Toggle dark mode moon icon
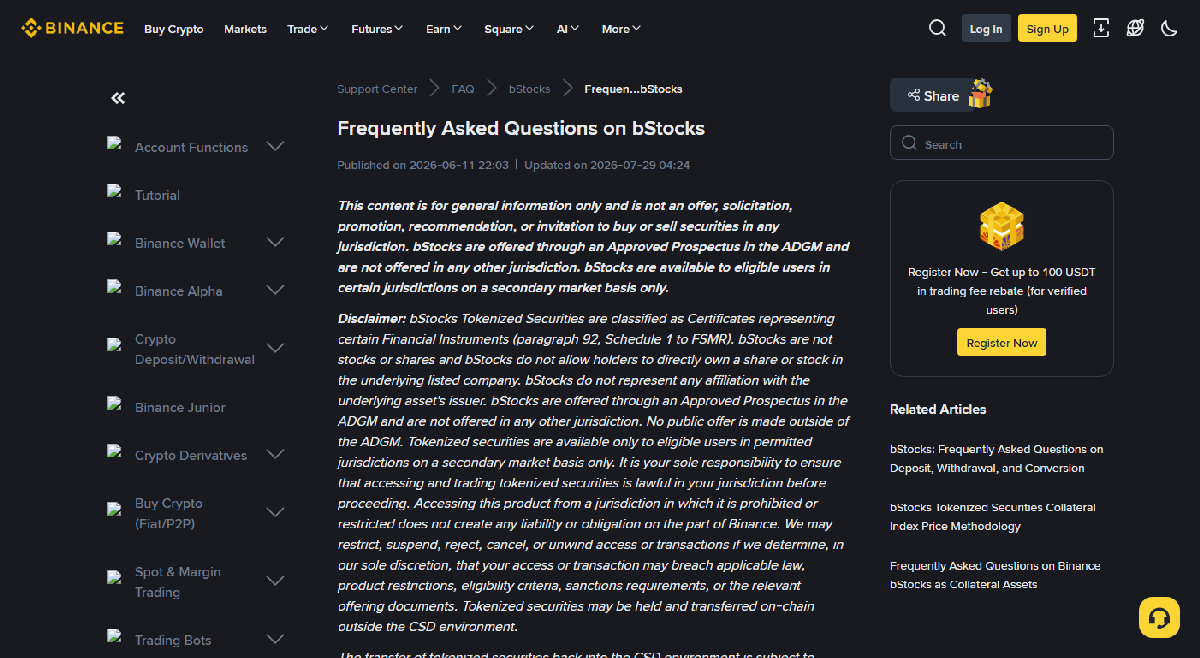Viewport: 1200px width, 658px height. point(1169,28)
